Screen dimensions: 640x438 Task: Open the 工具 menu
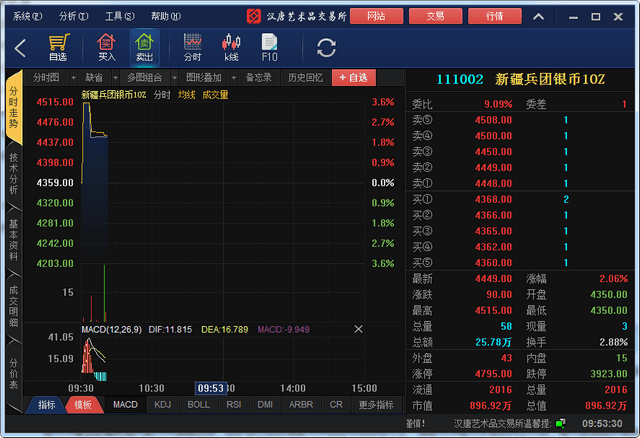point(119,16)
